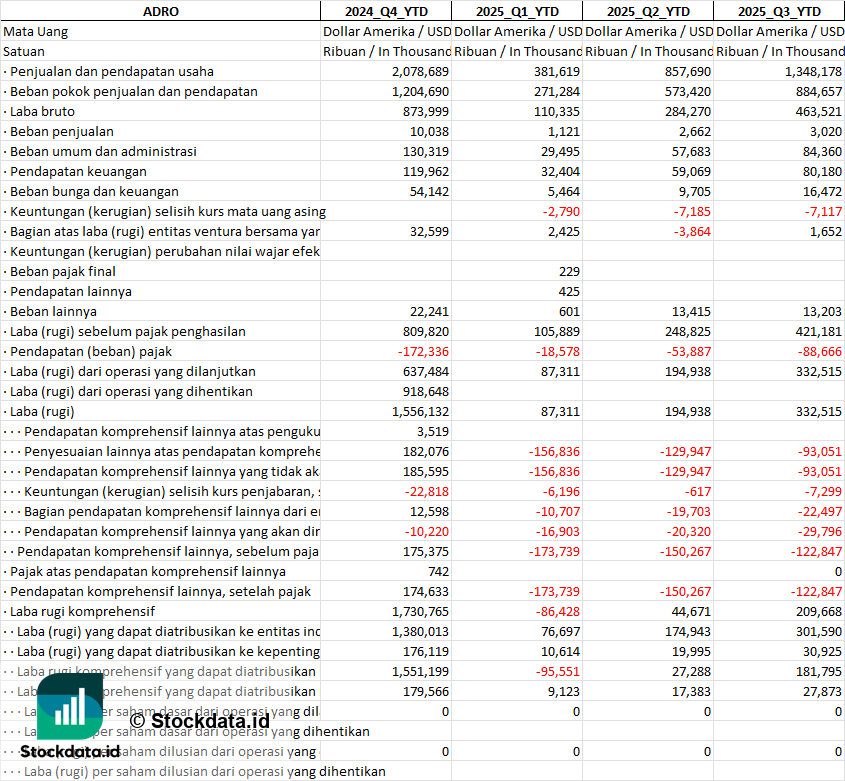Click forex loss value -7,185
The width and height of the screenshot is (845, 781).
click(692, 211)
